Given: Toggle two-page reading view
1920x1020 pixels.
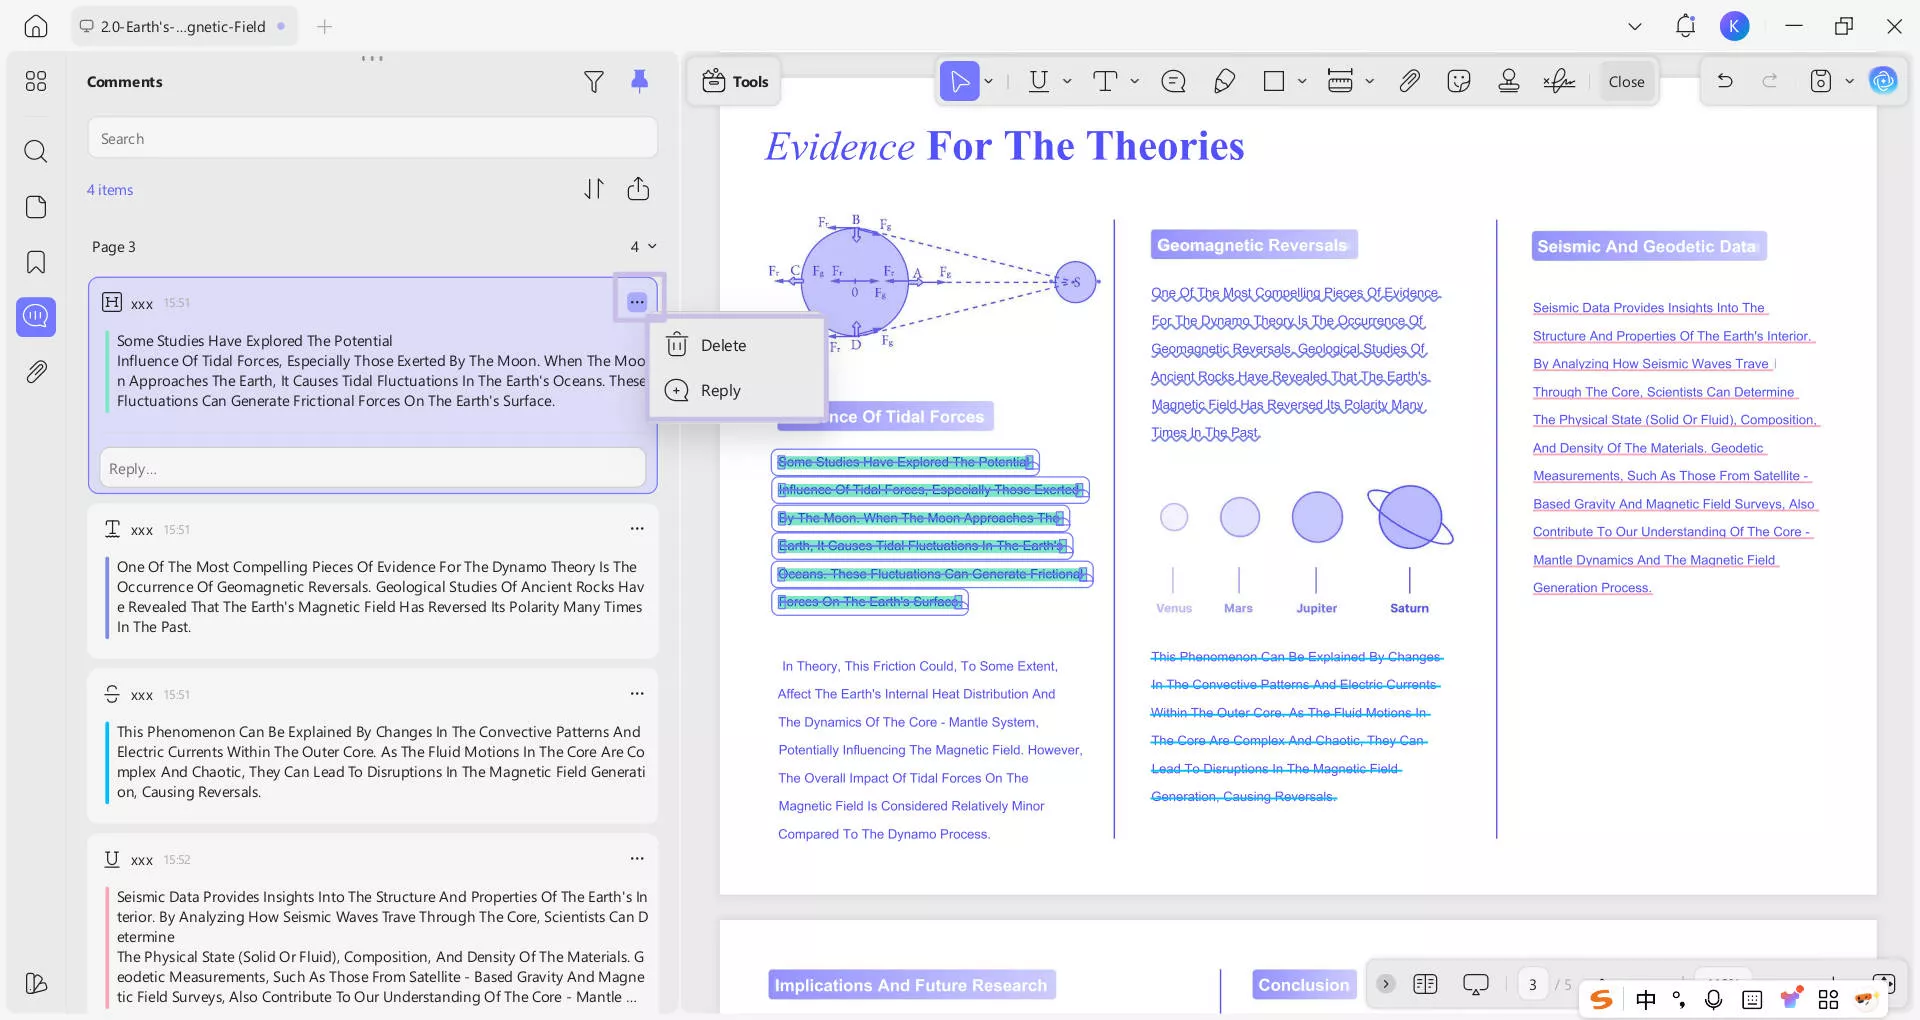Looking at the screenshot, I should click(x=1425, y=984).
